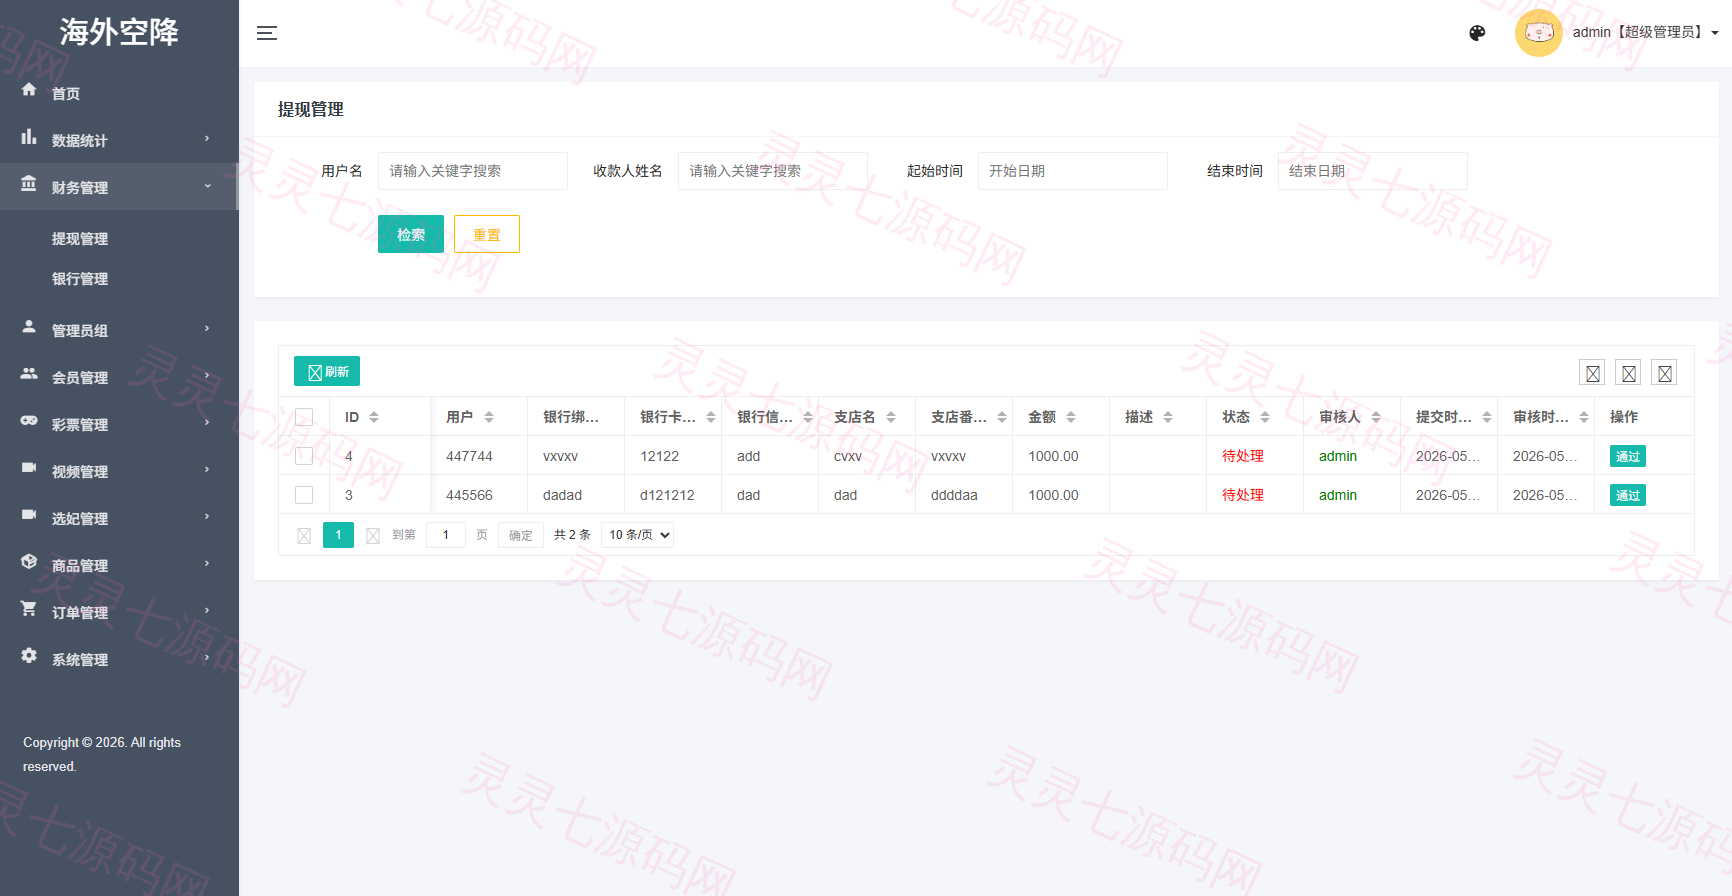Expand the 管理员组 menu chevron

coord(208,329)
